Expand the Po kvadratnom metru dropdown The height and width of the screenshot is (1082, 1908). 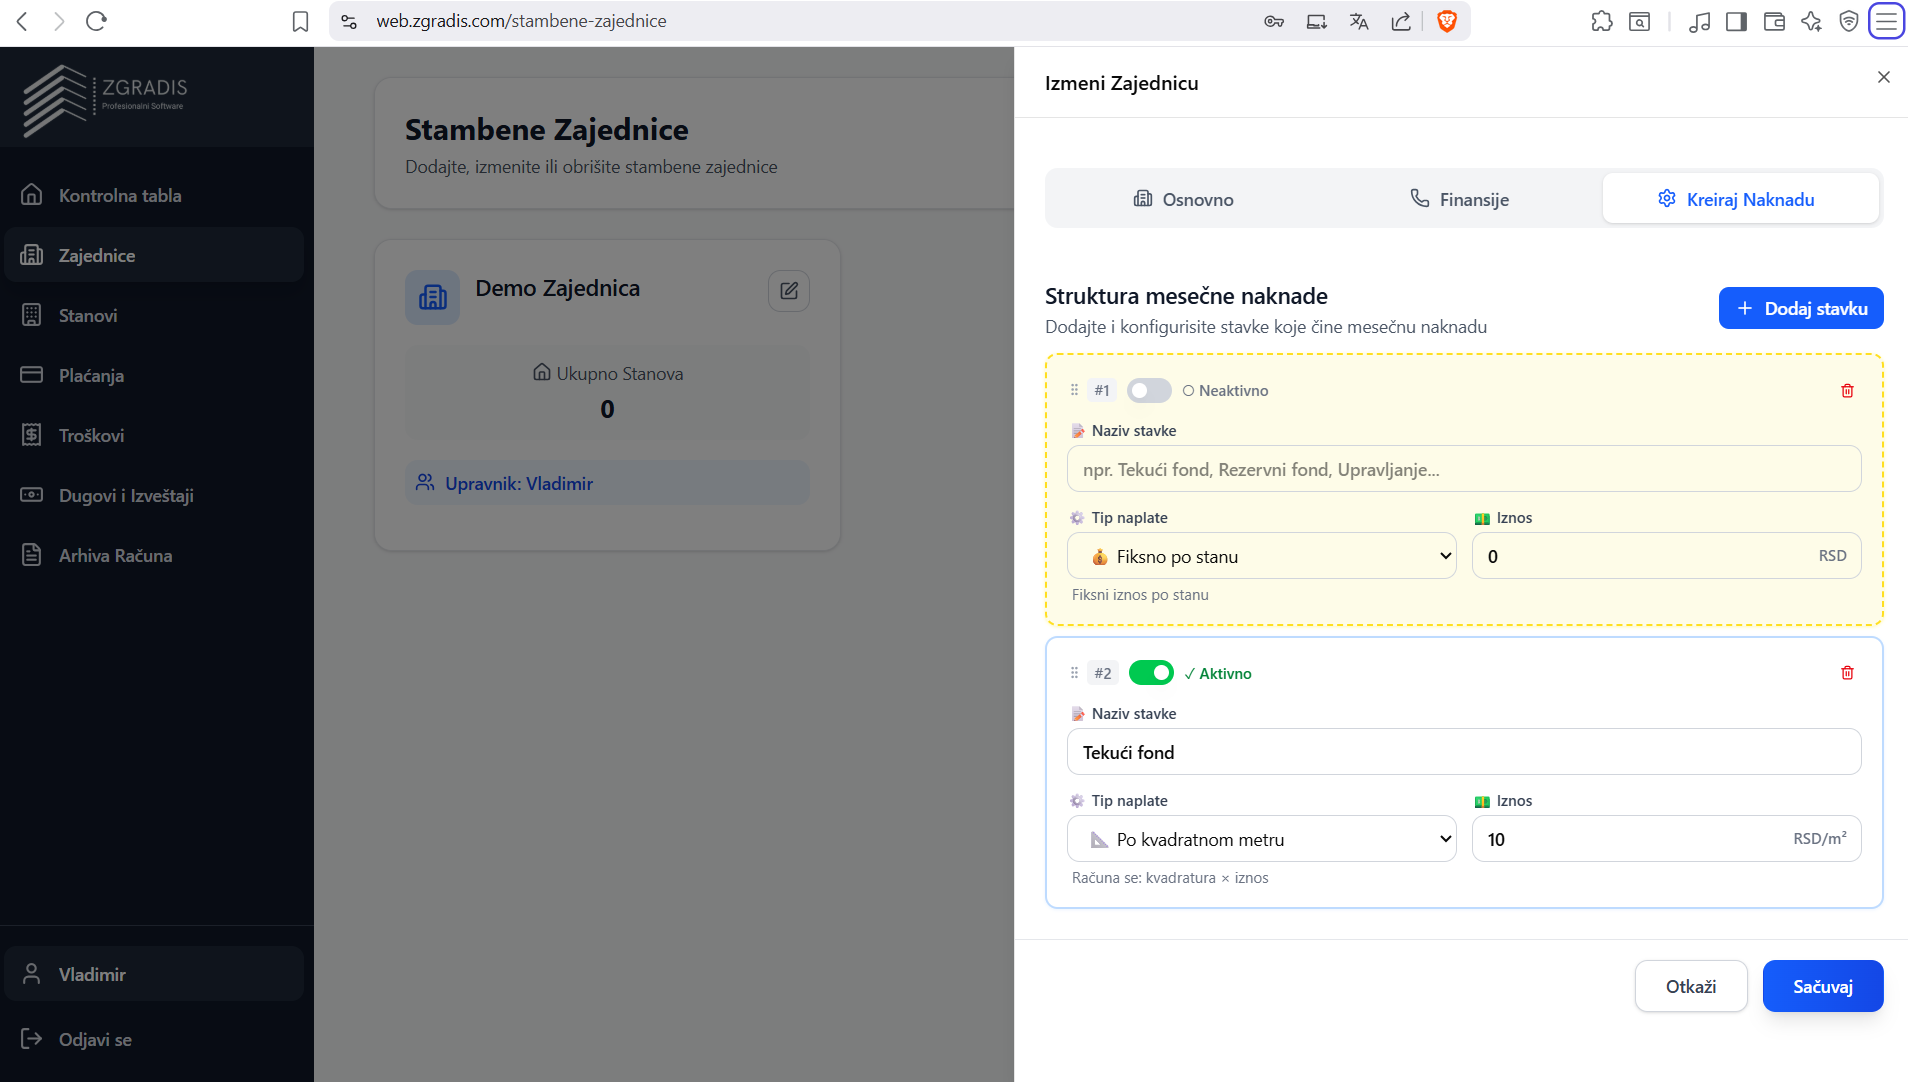[1261, 839]
